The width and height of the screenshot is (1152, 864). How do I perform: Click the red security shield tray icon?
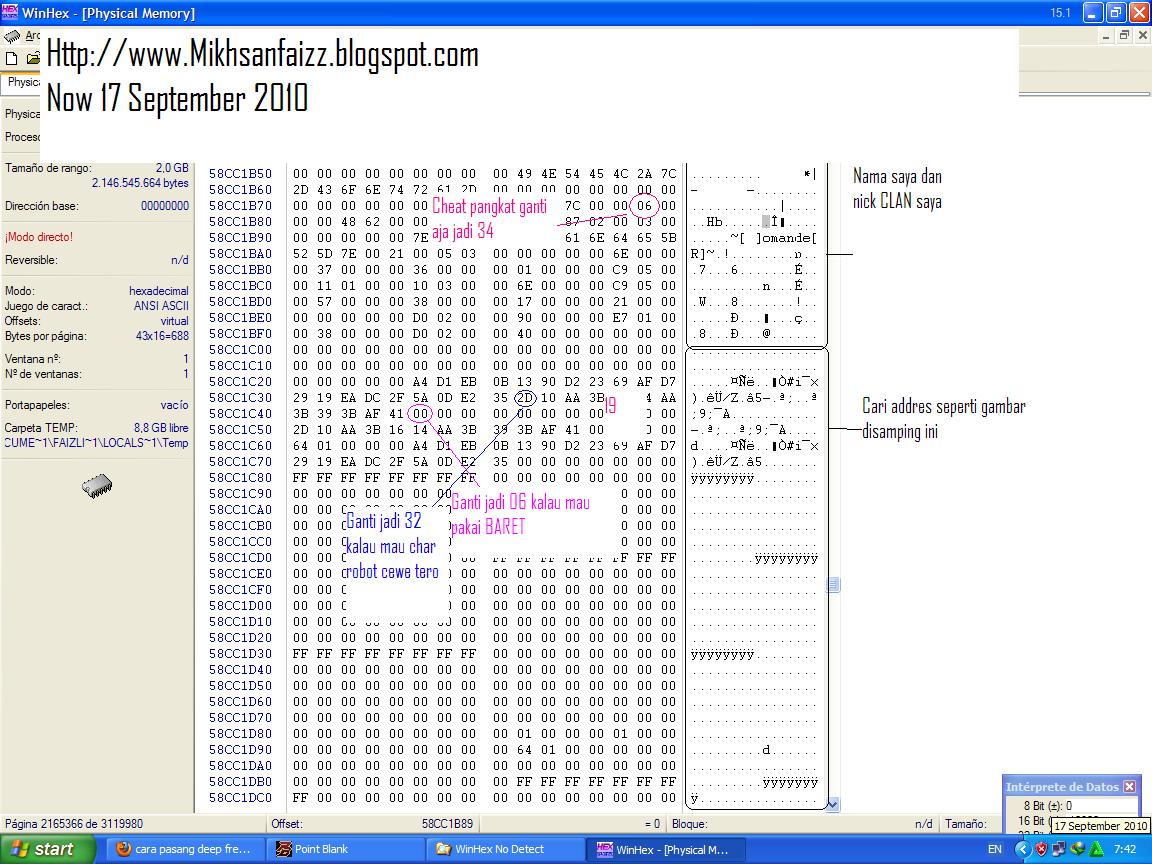click(1040, 849)
